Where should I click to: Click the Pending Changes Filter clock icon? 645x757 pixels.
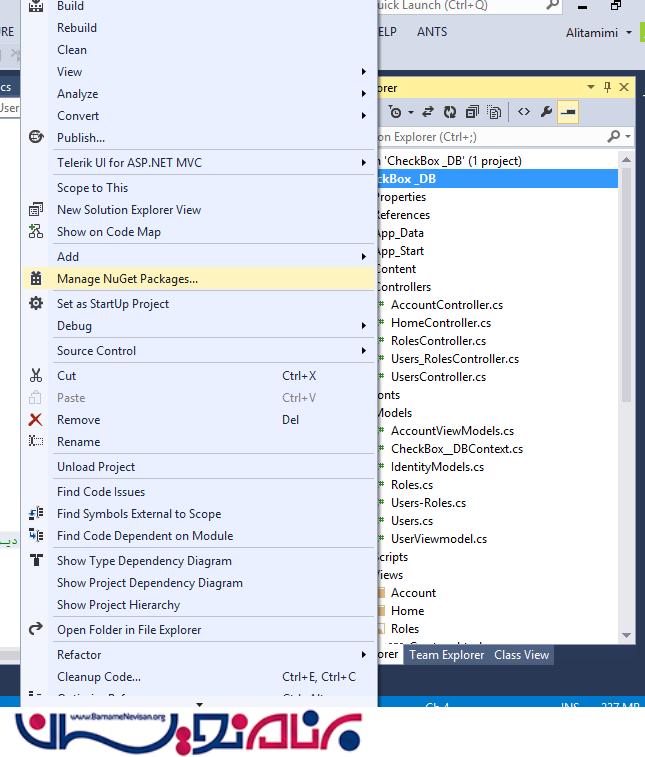397,112
